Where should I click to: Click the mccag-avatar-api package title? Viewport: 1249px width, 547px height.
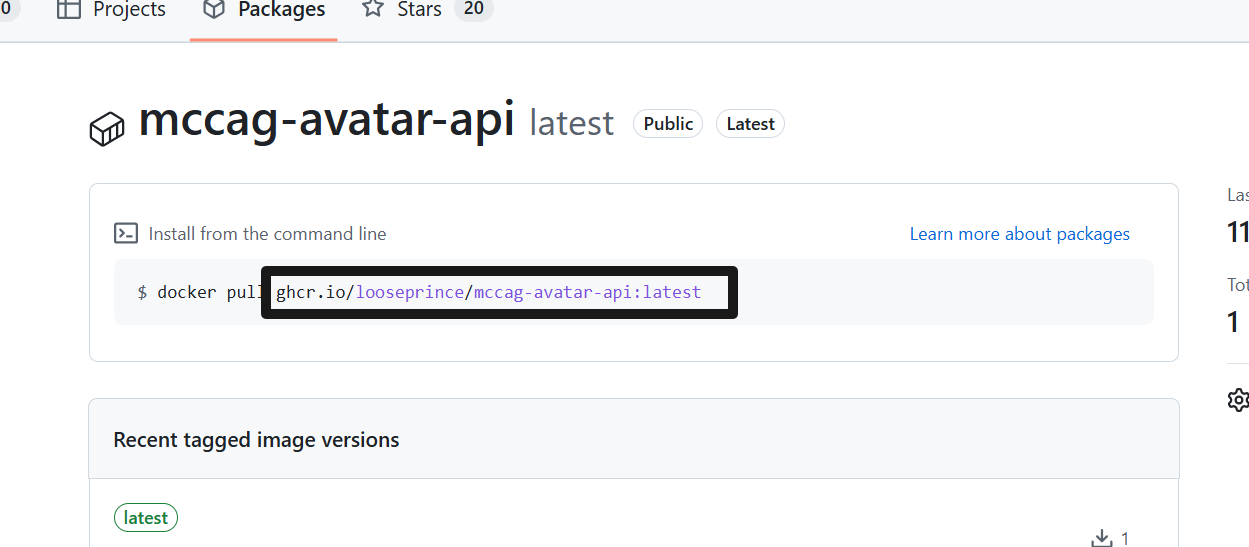tap(326, 121)
